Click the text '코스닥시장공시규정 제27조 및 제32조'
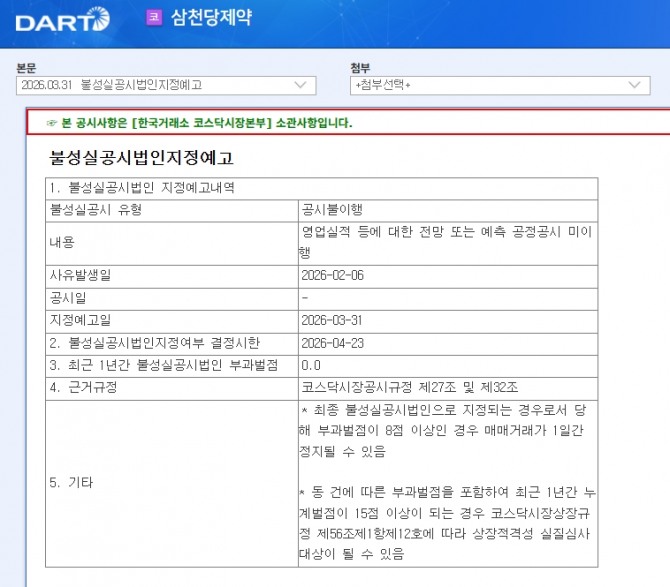The width and height of the screenshot is (670, 587). click(409, 387)
